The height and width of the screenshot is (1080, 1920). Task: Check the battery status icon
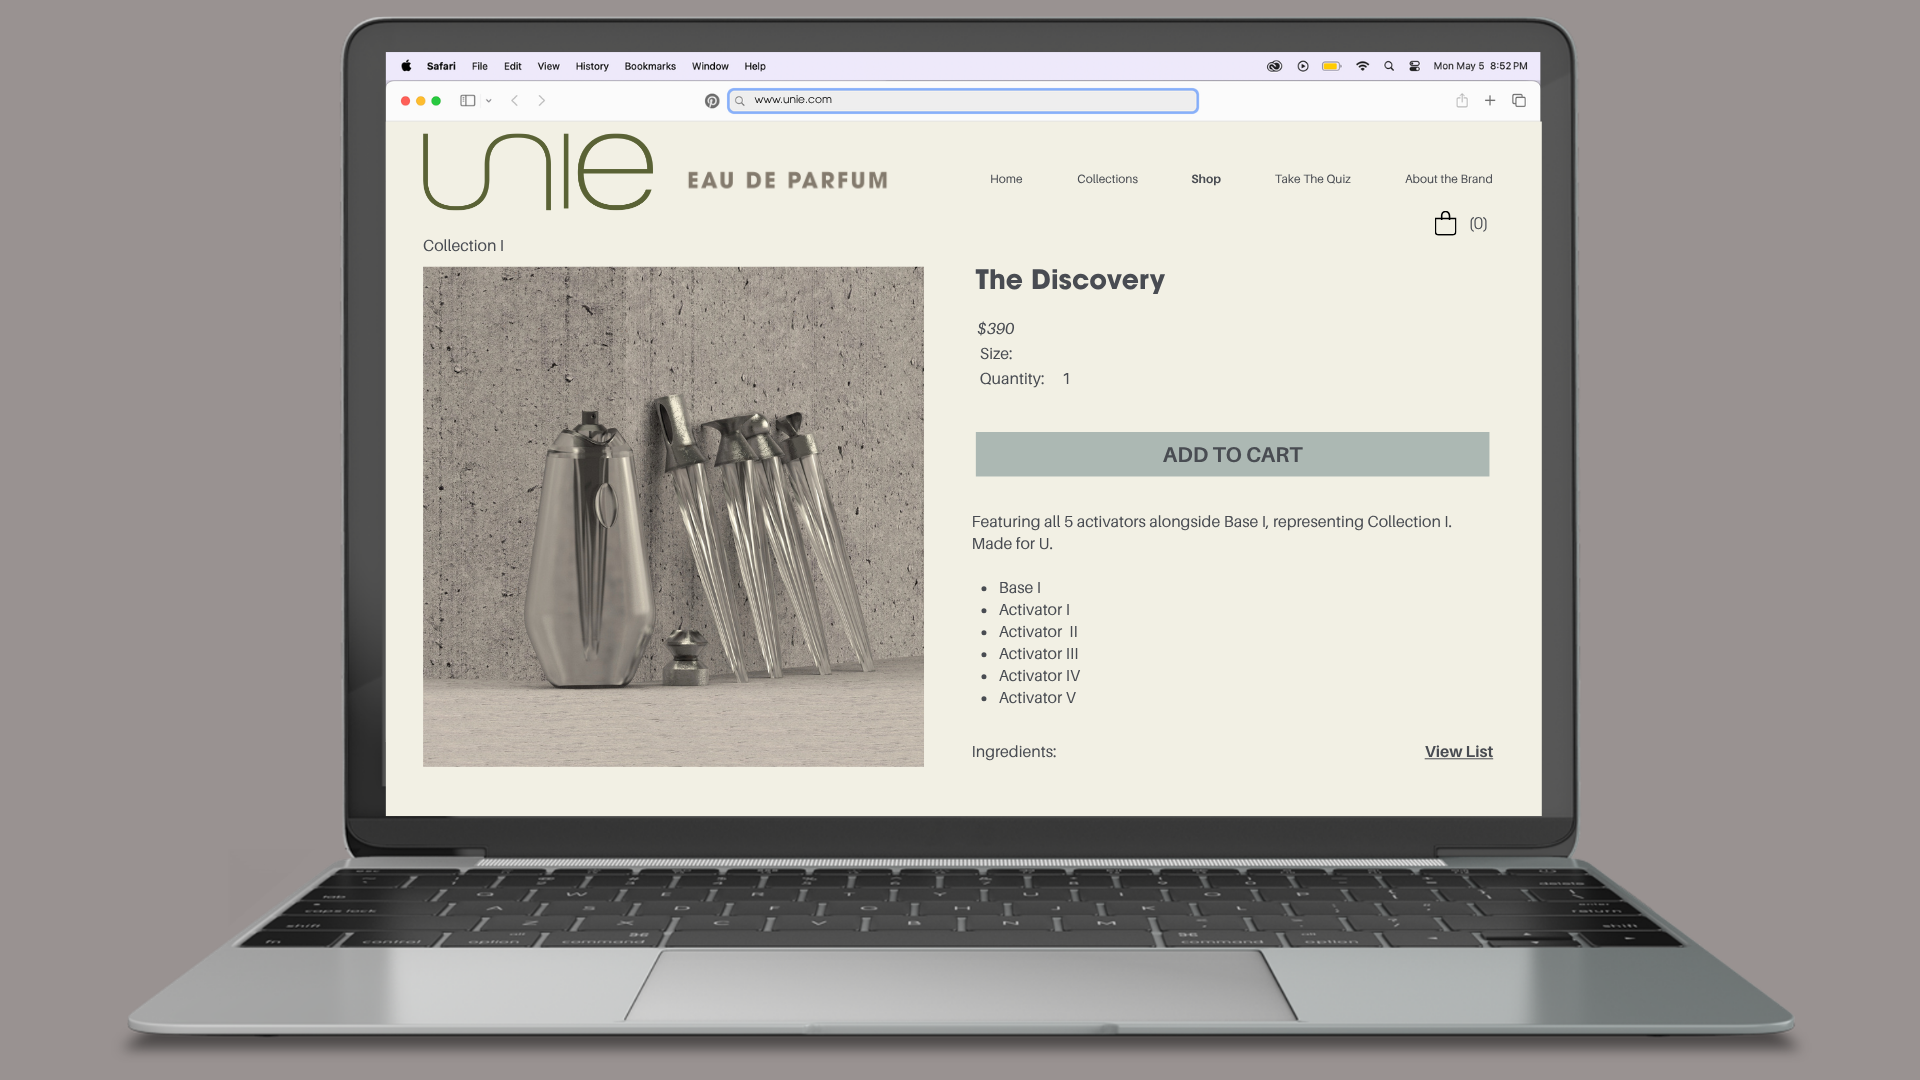pyautogui.click(x=1332, y=66)
